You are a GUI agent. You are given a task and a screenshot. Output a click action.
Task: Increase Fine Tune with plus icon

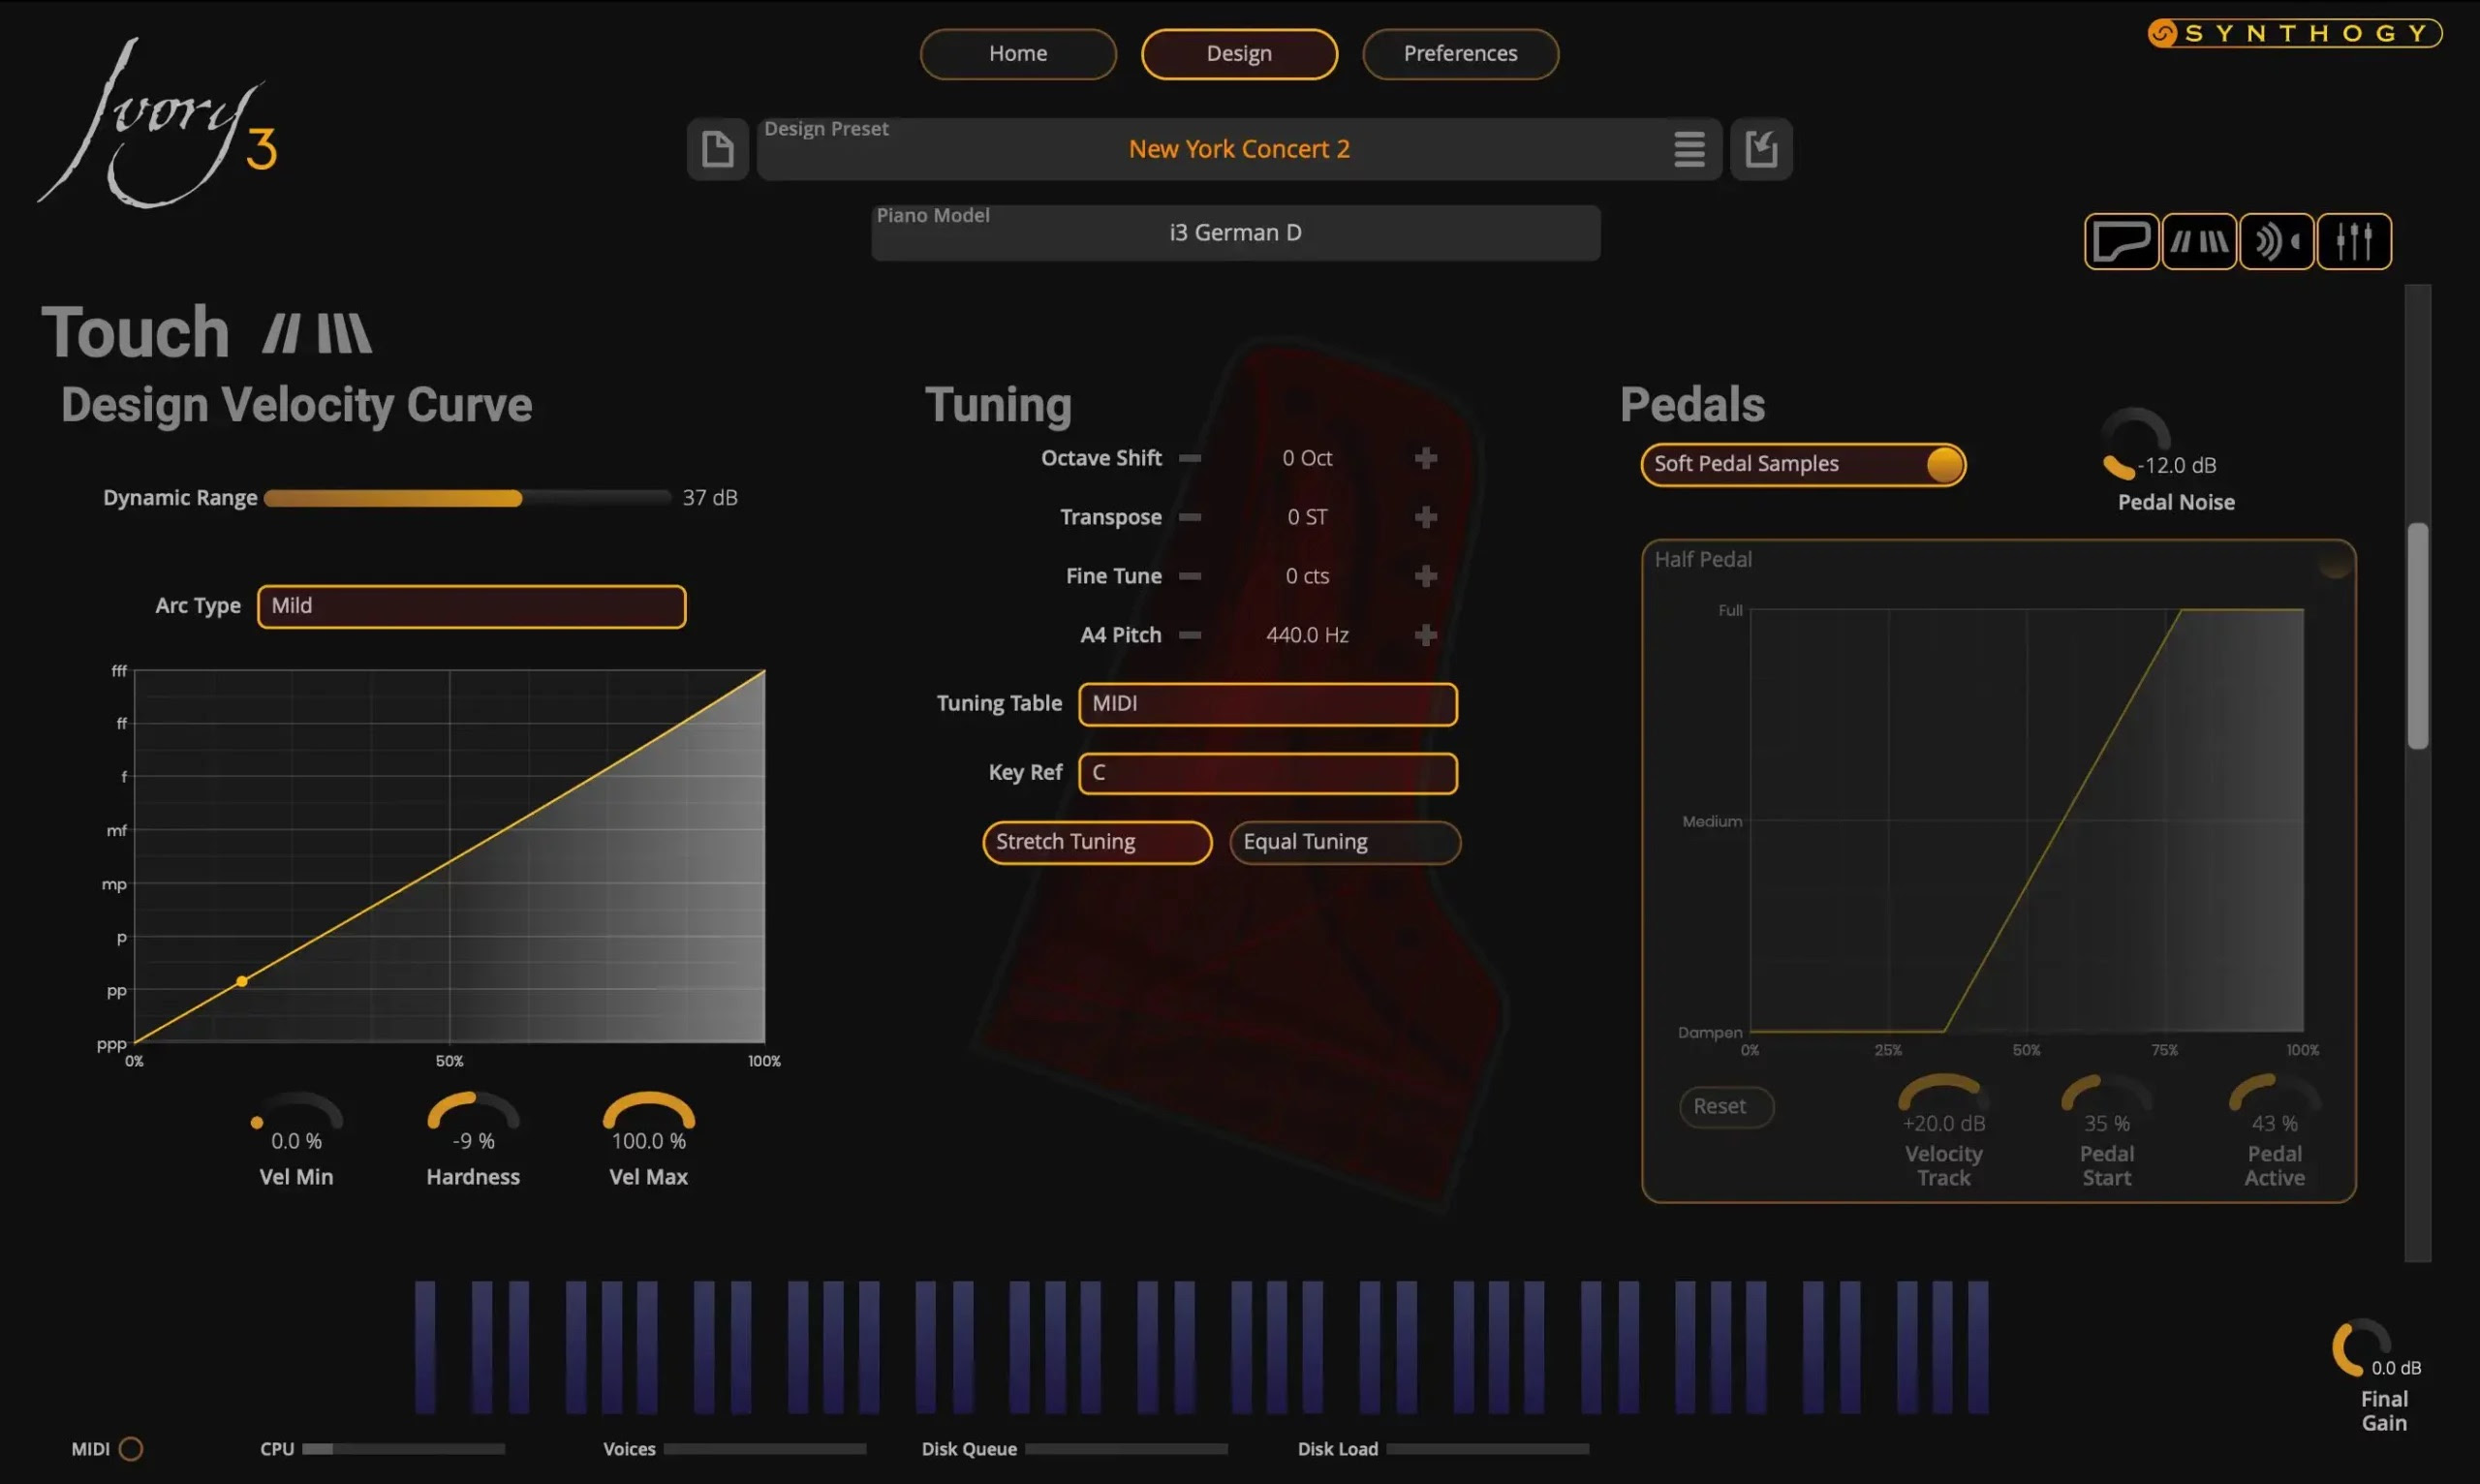pyautogui.click(x=1426, y=576)
